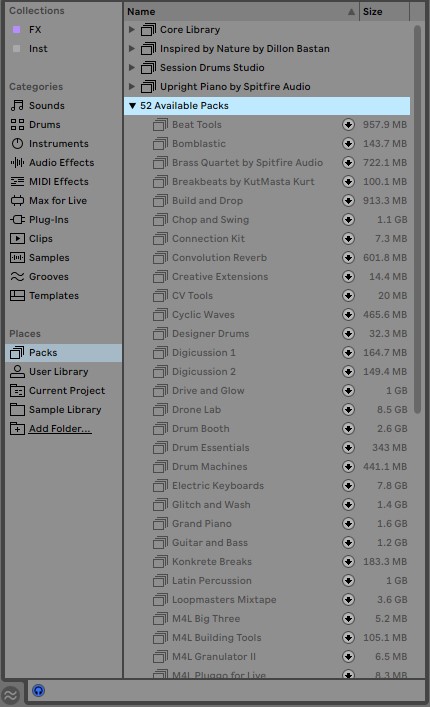Click the groove pool wave icon
Screen dimensions: 430x707
point(11,695)
